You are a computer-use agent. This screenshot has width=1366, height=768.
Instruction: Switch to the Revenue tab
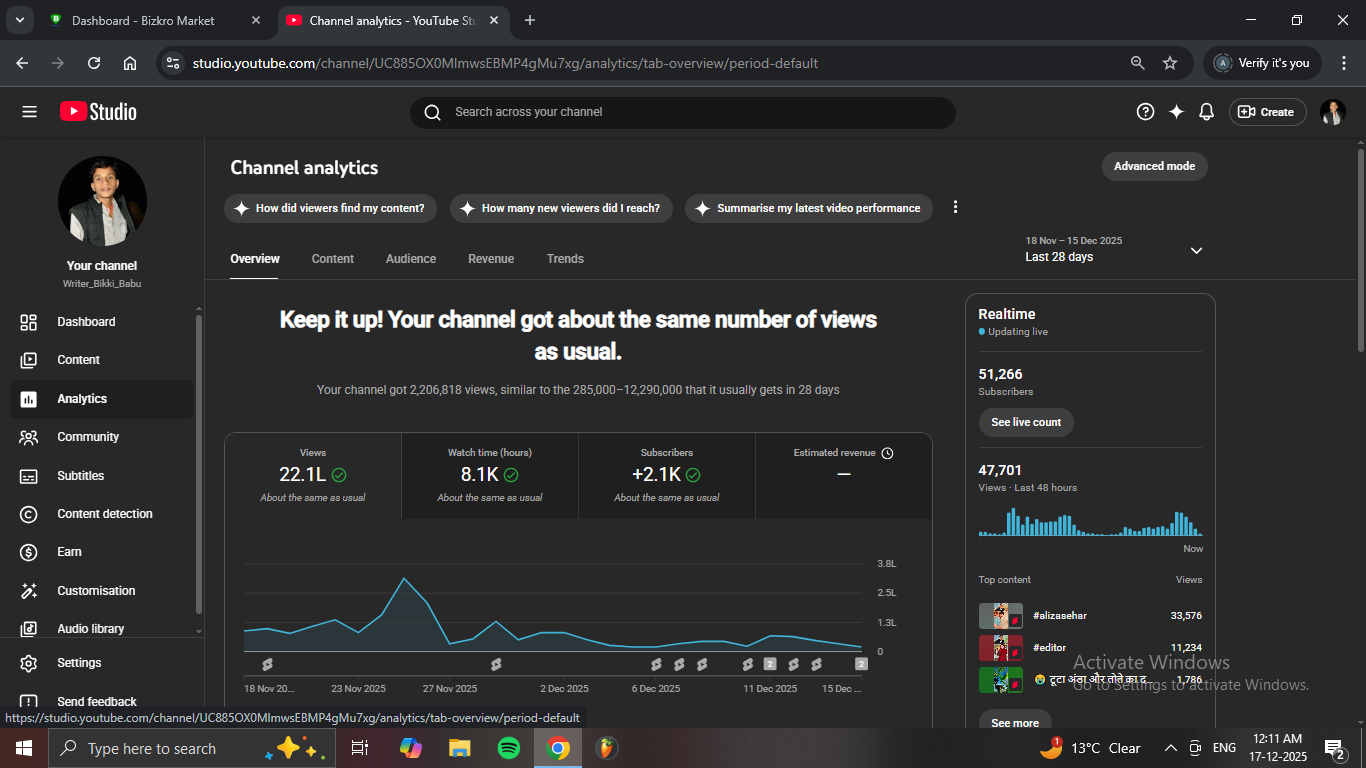[491, 259]
